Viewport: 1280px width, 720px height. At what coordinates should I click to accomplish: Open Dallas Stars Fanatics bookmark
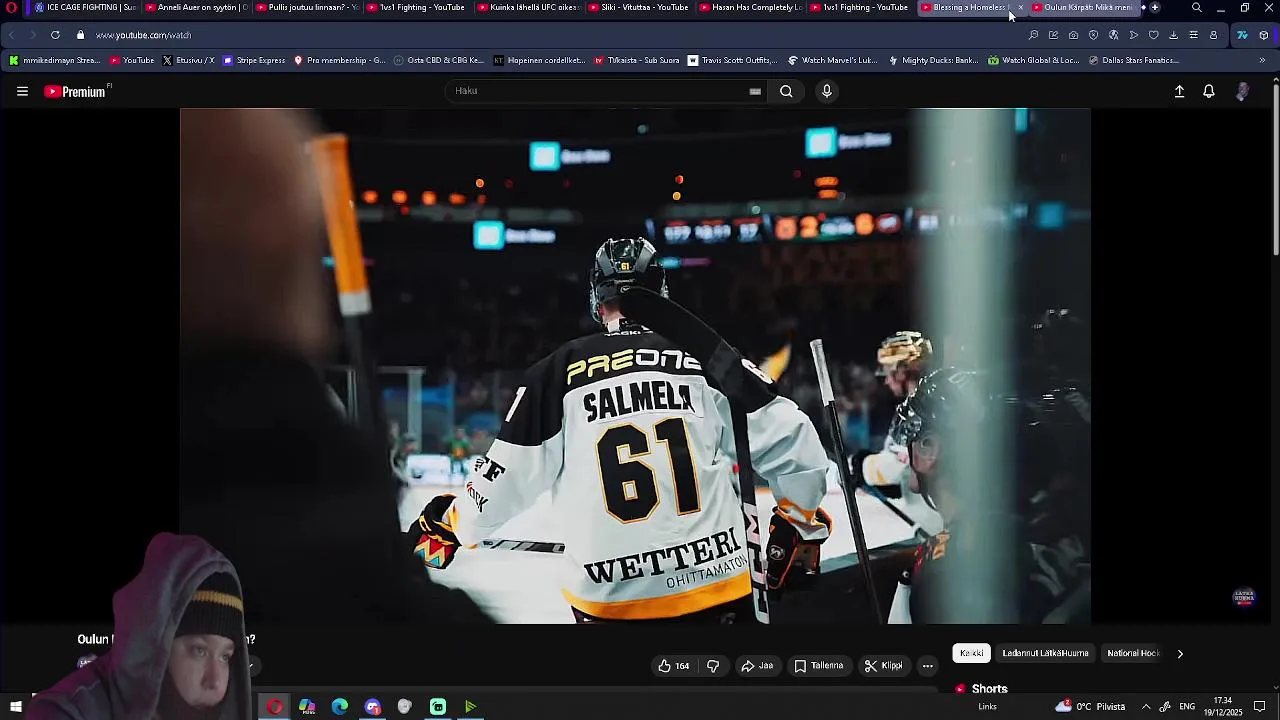click(x=1133, y=60)
